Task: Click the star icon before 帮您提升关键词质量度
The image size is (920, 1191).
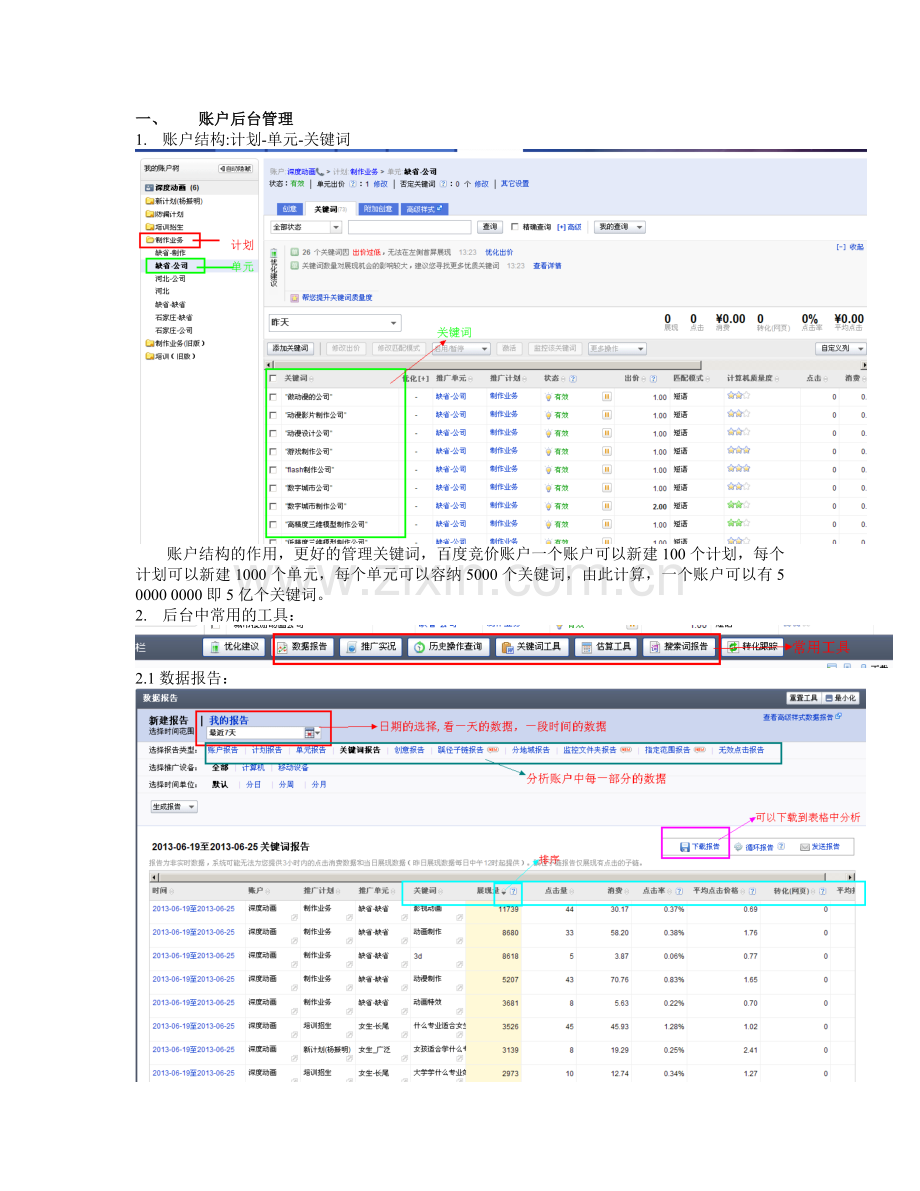Action: coord(295,298)
